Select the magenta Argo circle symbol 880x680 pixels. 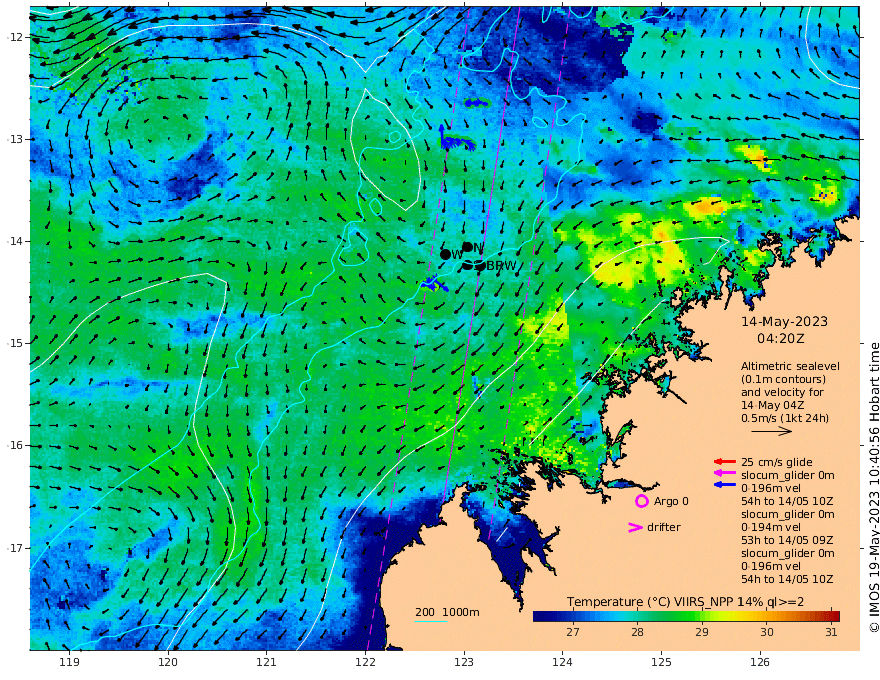[x=641, y=501]
